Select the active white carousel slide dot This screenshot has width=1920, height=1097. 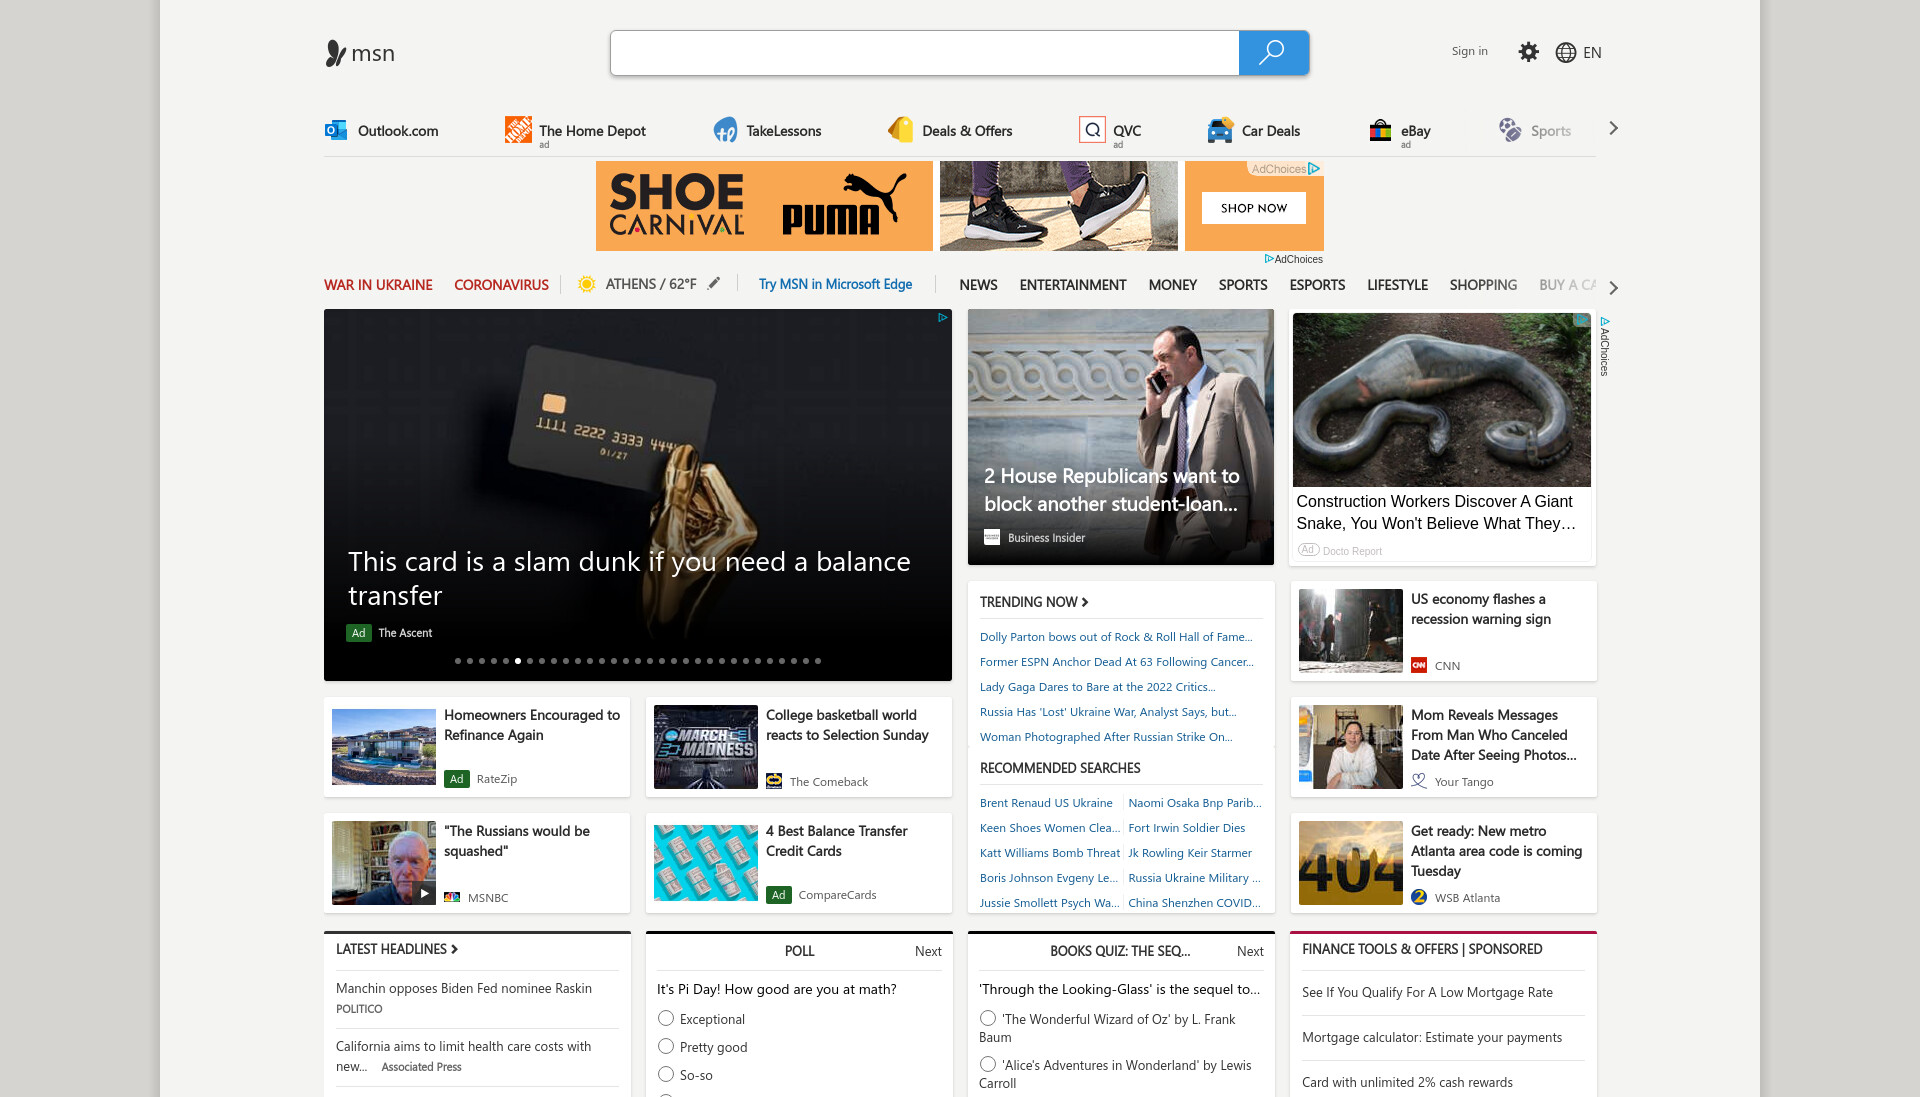pos(518,661)
